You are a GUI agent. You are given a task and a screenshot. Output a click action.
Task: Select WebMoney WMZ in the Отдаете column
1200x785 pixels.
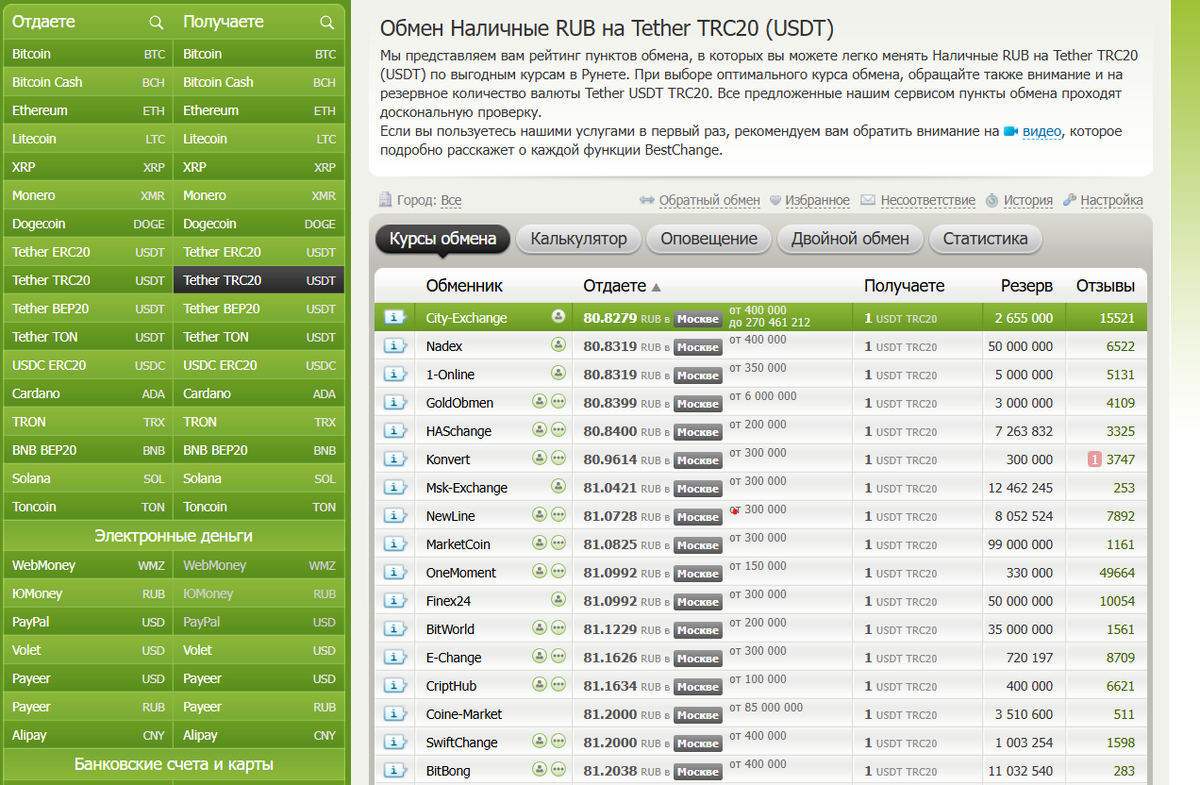88,566
